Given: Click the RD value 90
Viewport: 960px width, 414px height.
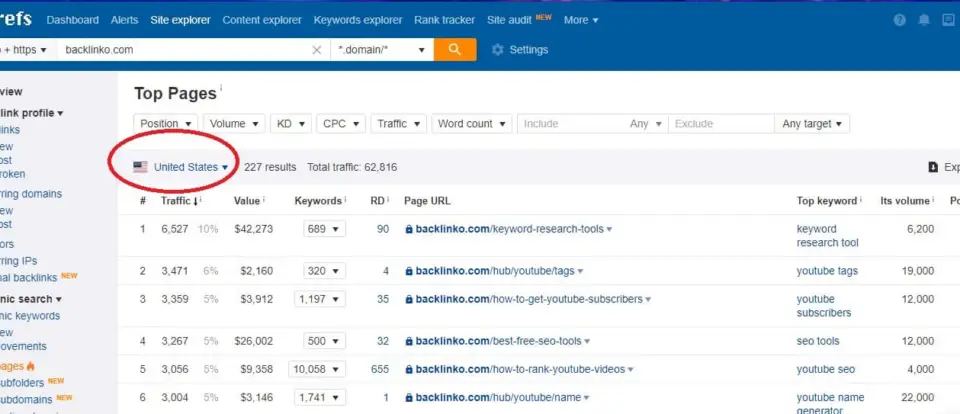Looking at the screenshot, I should click(x=383, y=229).
